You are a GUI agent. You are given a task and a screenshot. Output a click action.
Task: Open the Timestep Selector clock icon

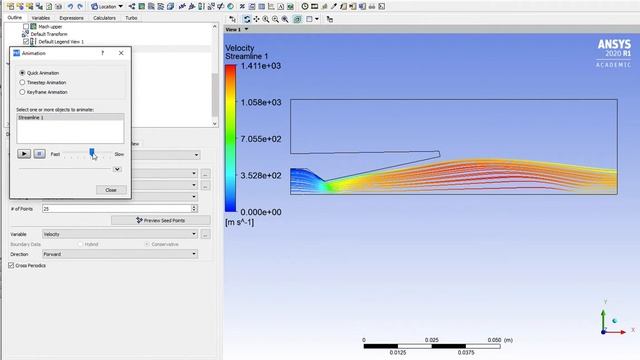pos(305,7)
